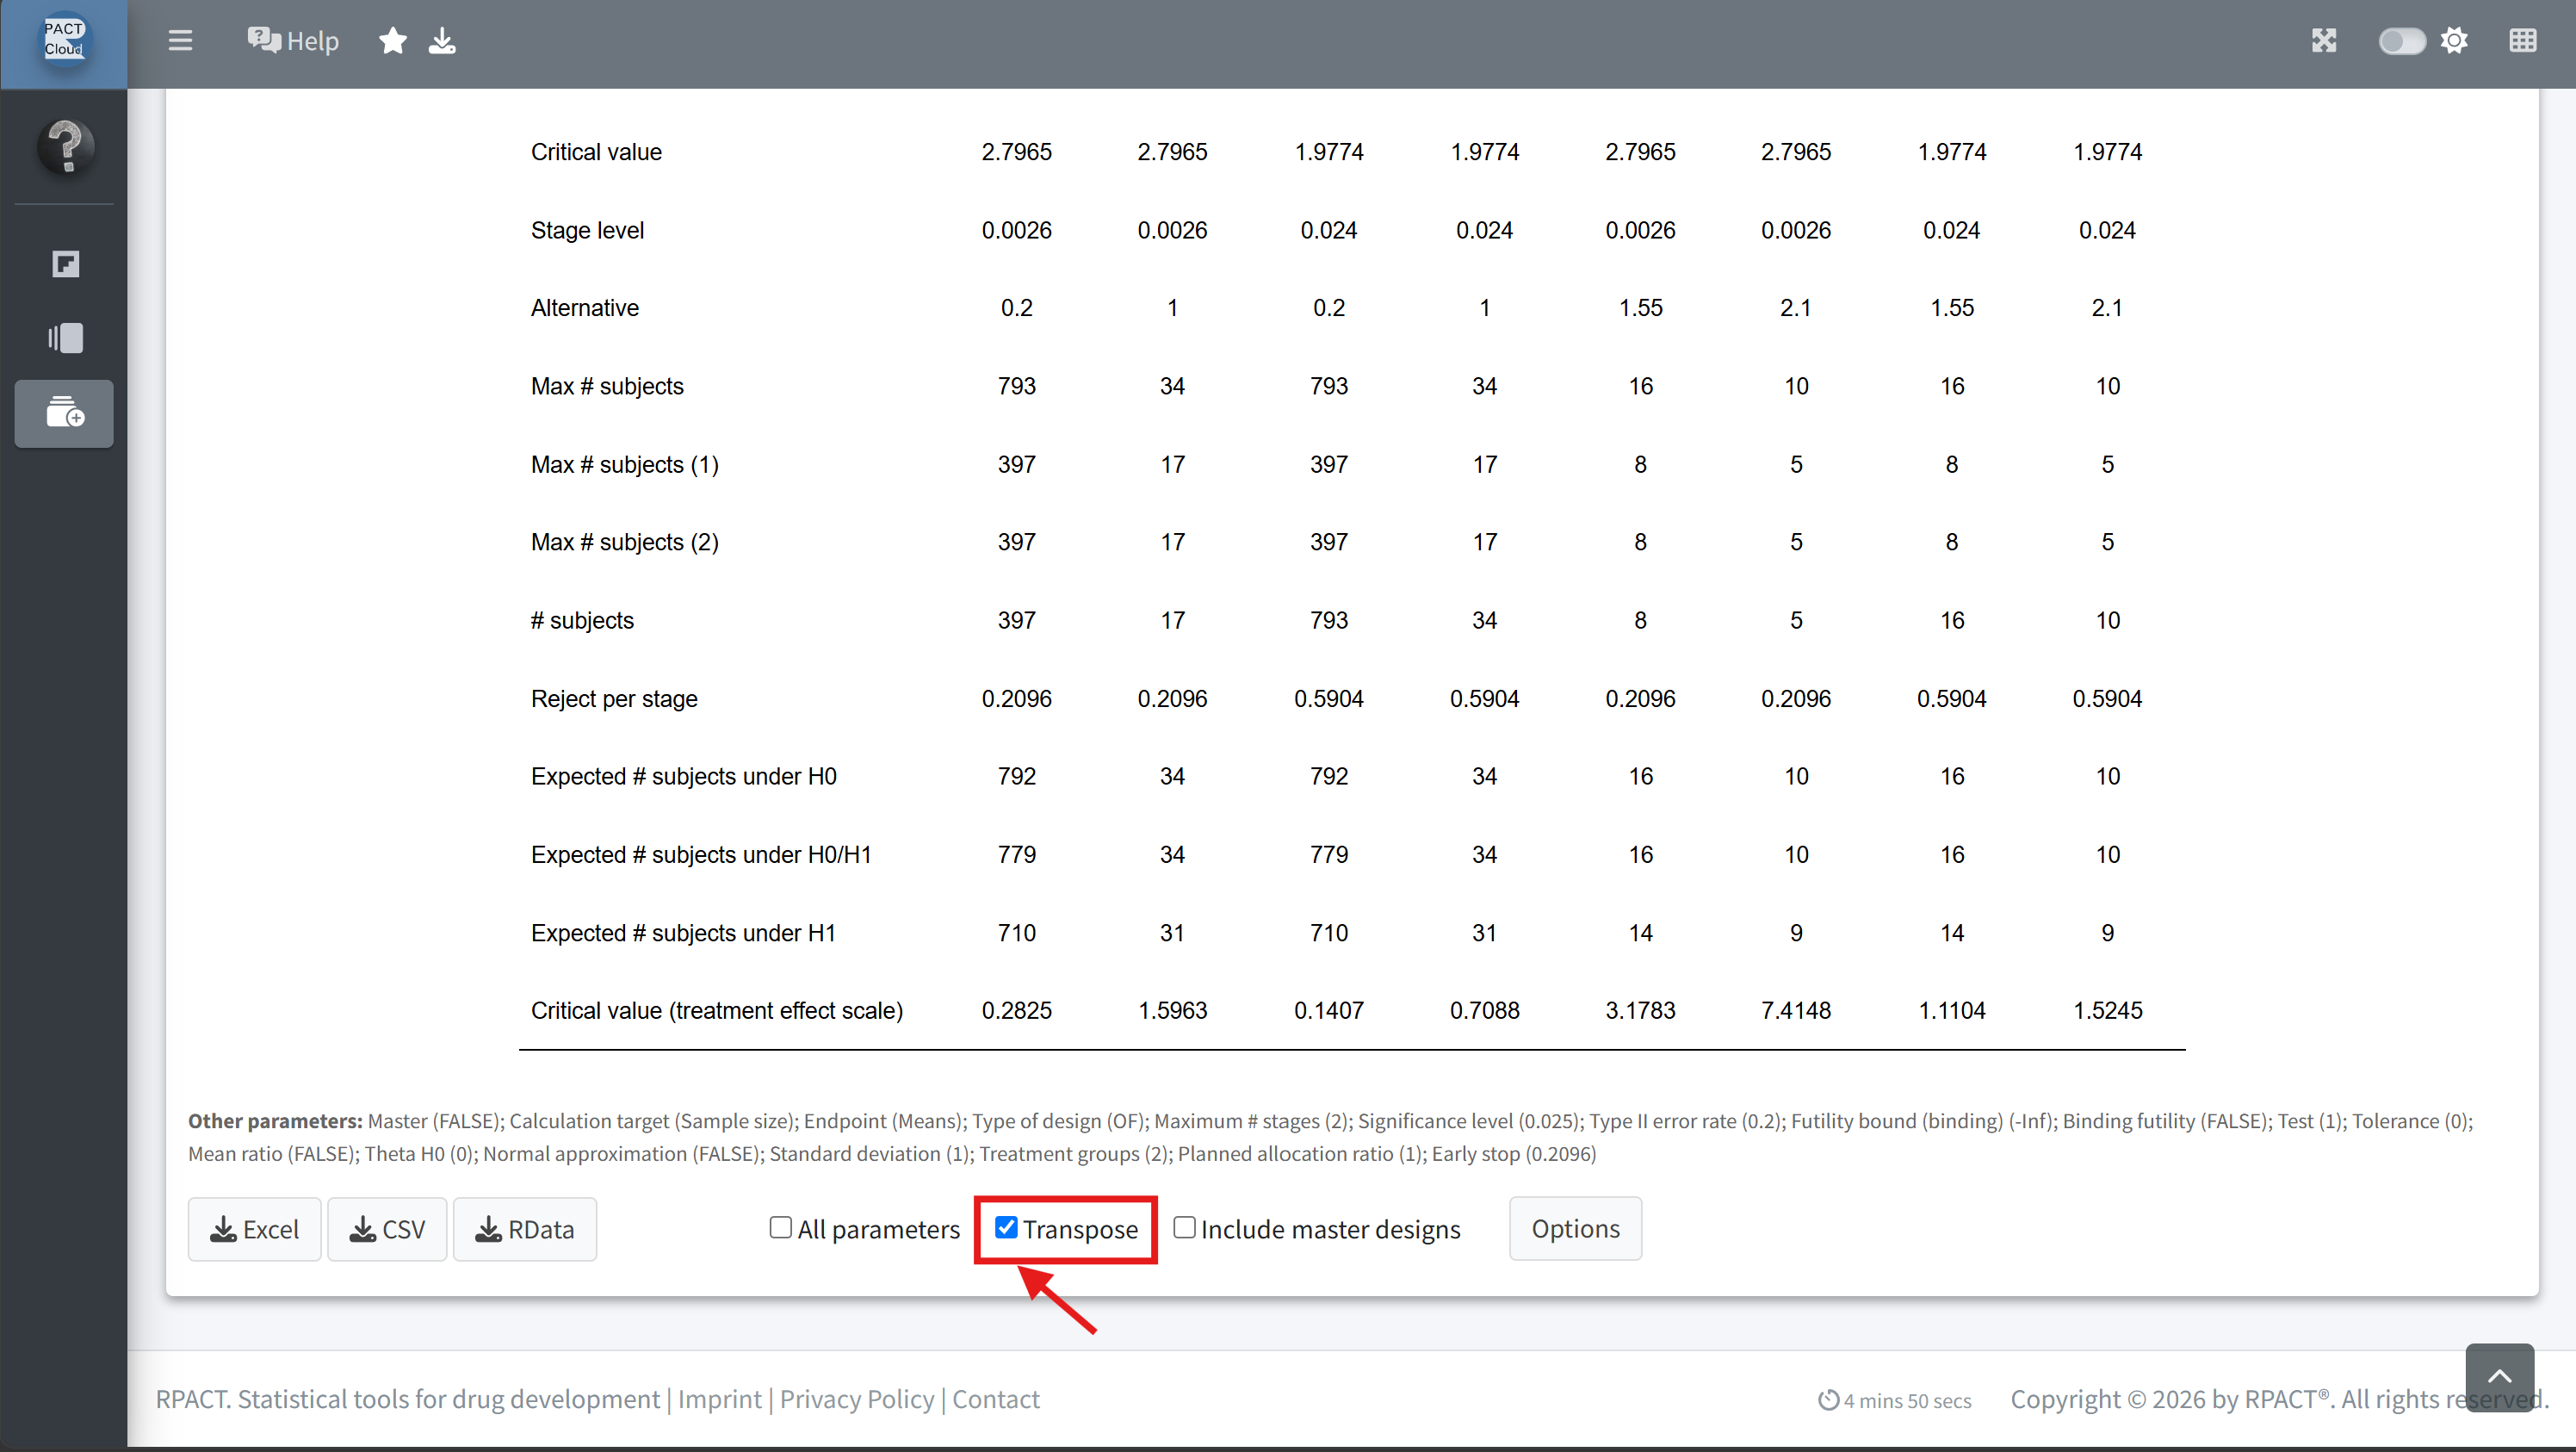The height and width of the screenshot is (1452, 2576).
Task: Click the value 0.7088 in table
Action: tap(1484, 1011)
